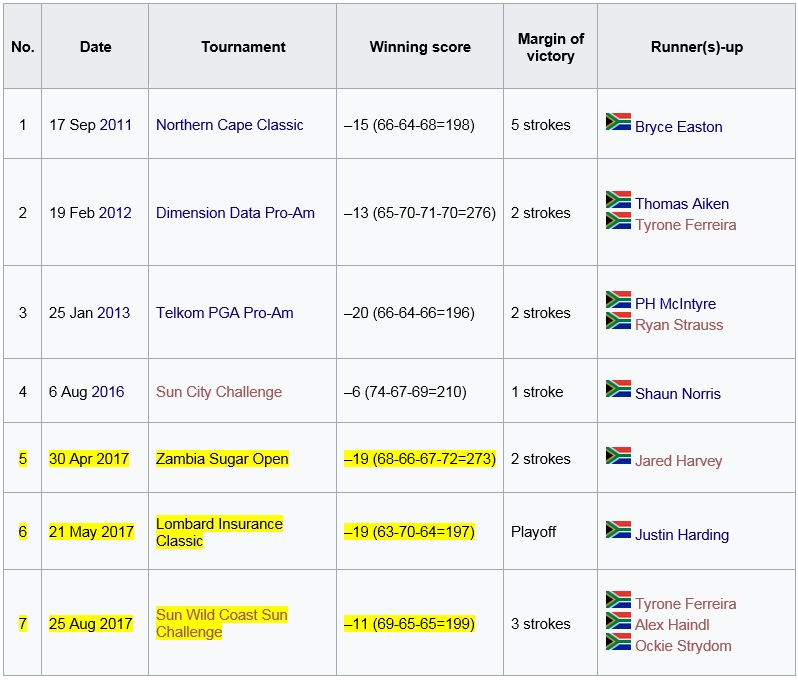Image resolution: width=798 pixels, height=680 pixels.
Task: Select score –19 (68-66-67-72=273)
Action: pyautogui.click(x=420, y=459)
